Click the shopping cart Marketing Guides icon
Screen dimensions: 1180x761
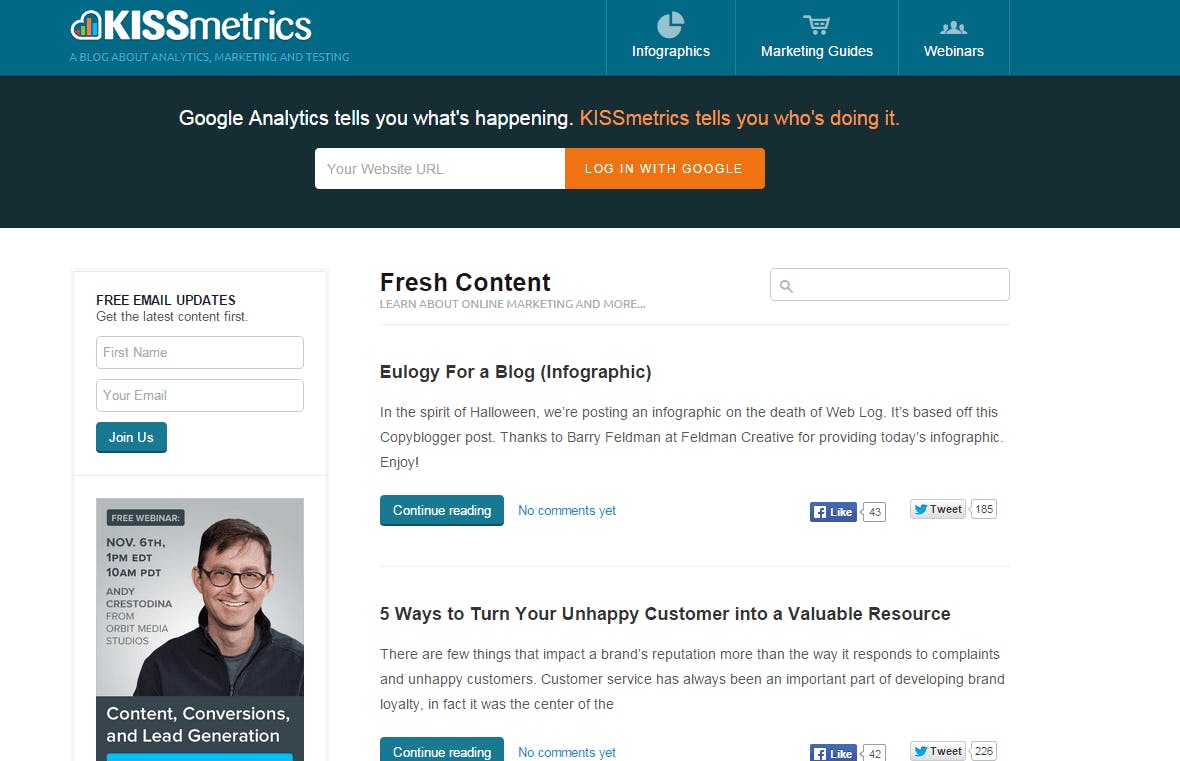(x=816, y=26)
